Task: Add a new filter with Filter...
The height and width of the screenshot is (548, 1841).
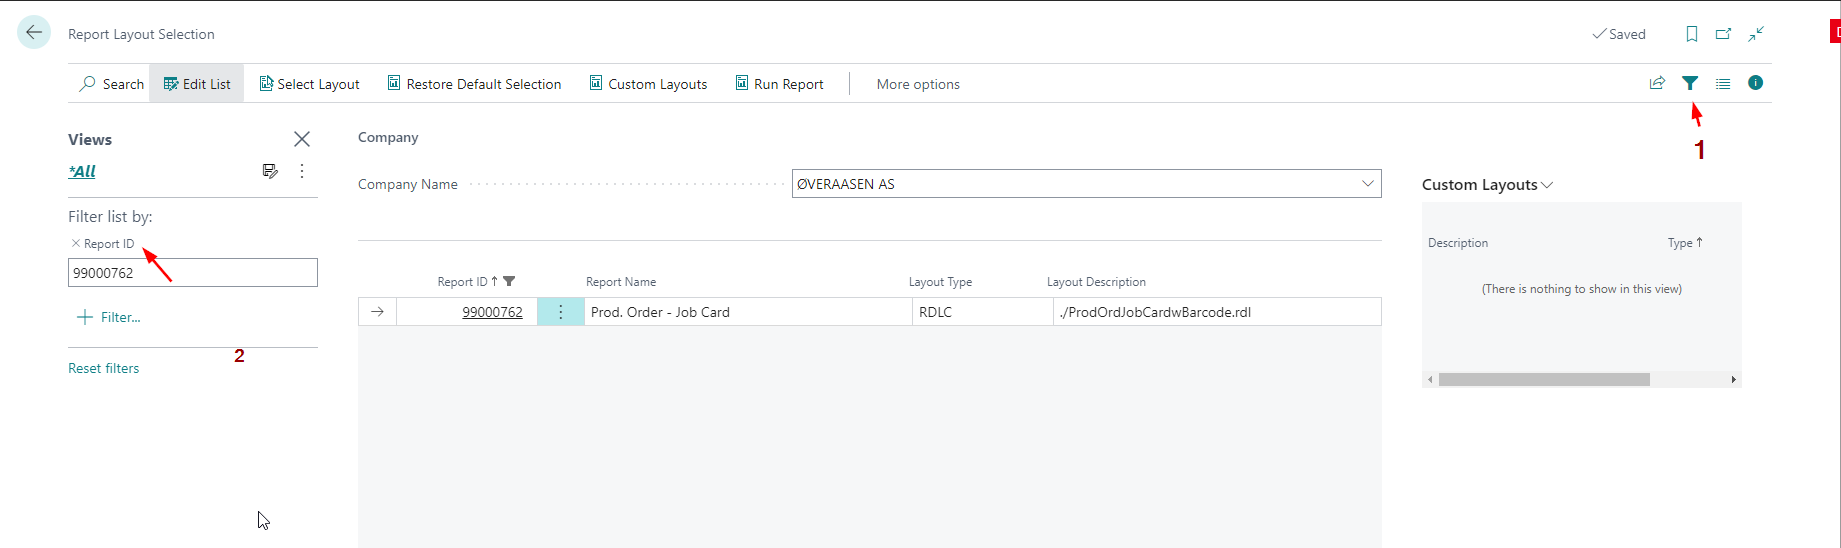Action: click(109, 317)
